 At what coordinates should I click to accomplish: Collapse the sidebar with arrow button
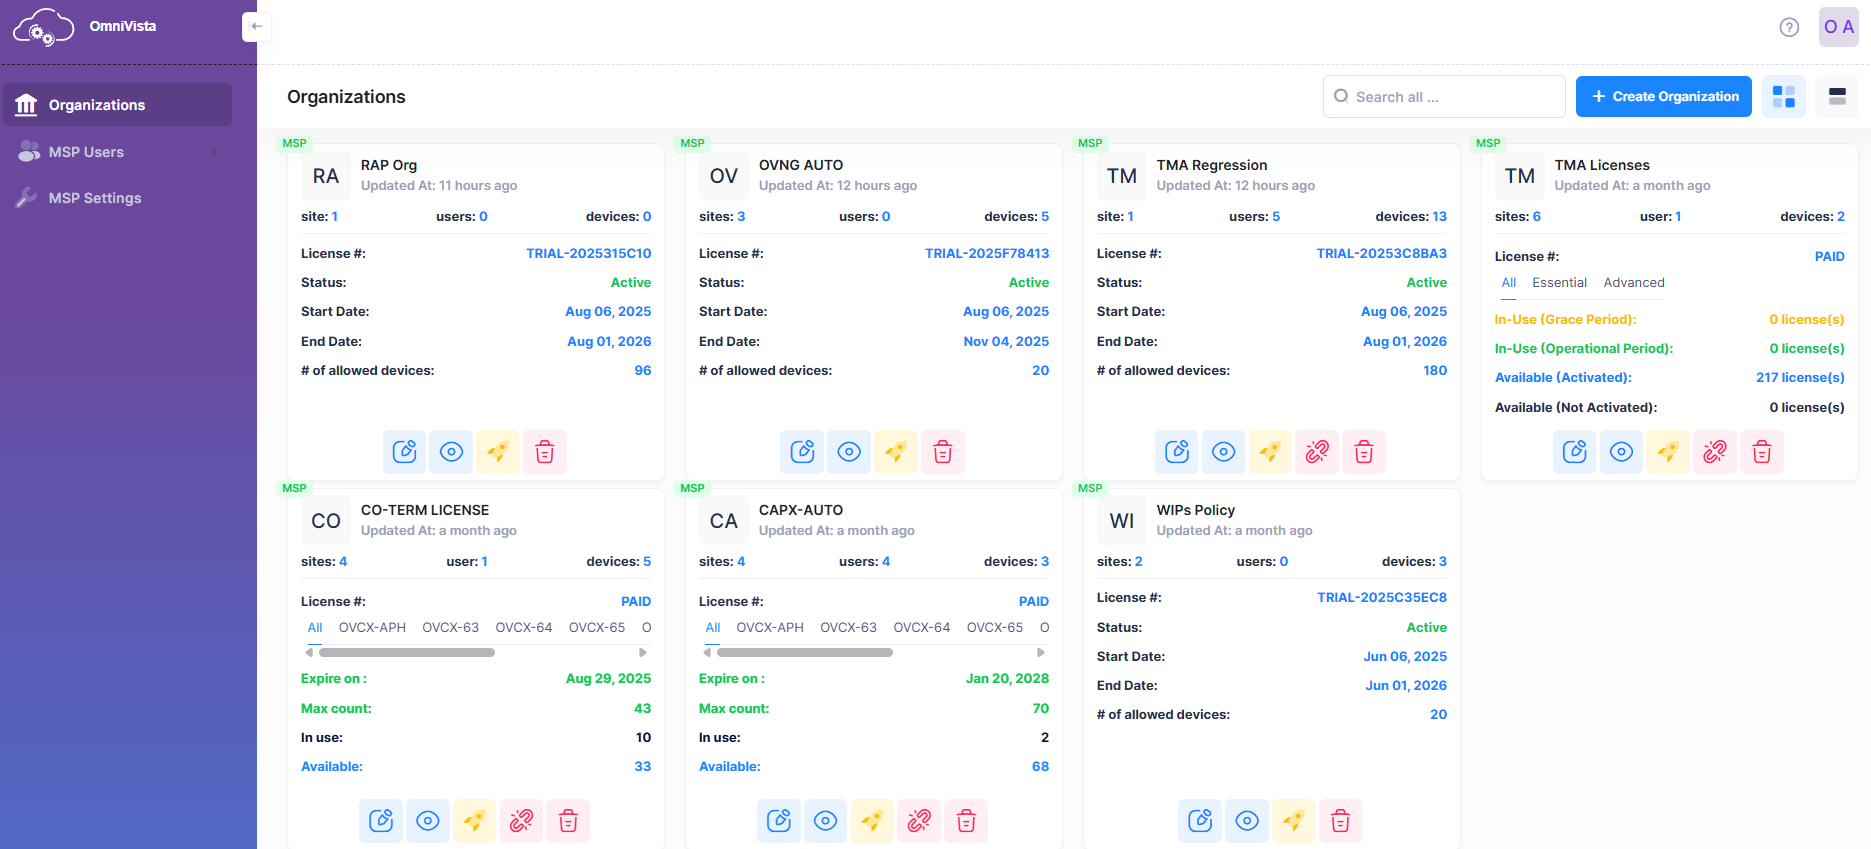point(256,27)
